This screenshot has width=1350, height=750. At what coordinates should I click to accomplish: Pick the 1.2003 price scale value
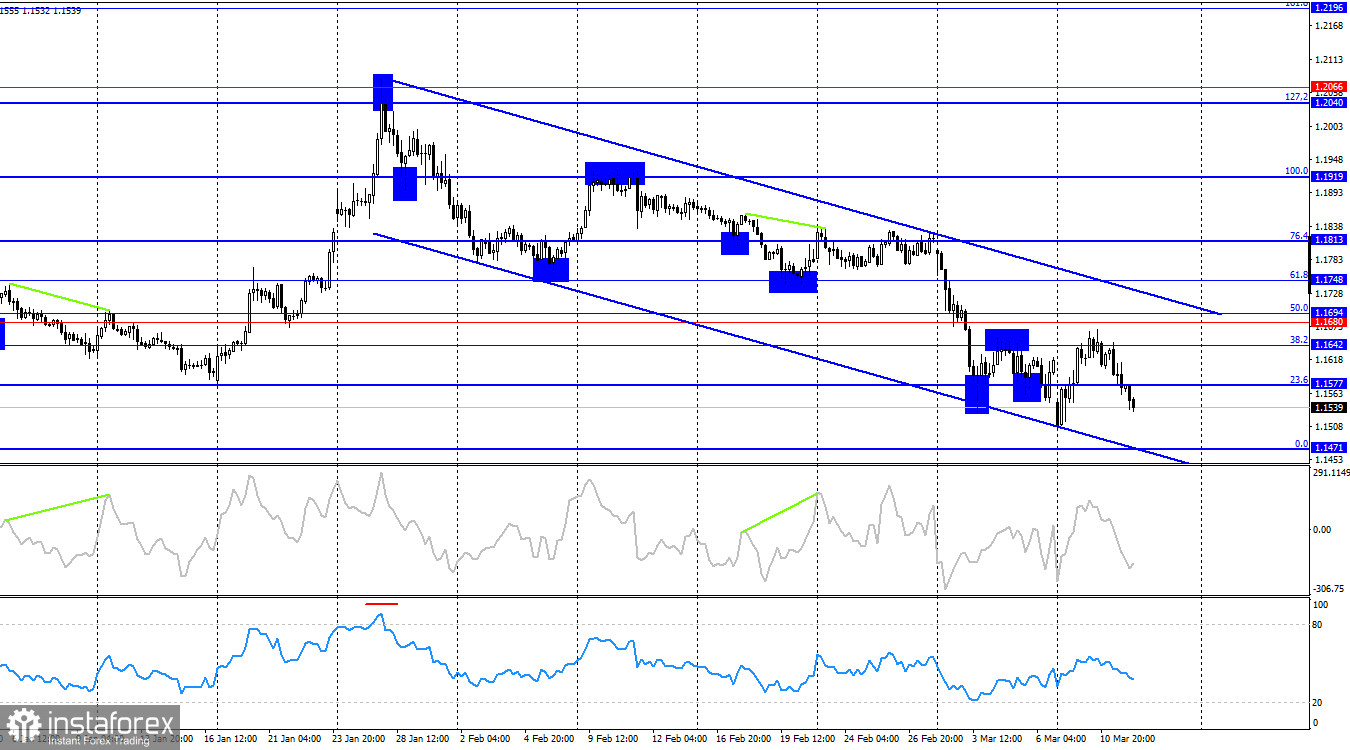click(1329, 127)
